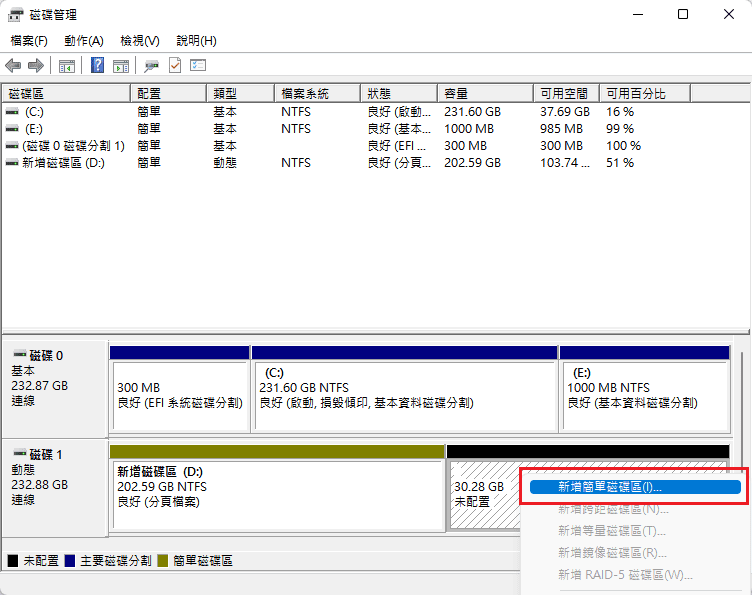Click the black 未配置 legend swatch
752x595 pixels.
click(x=13, y=560)
